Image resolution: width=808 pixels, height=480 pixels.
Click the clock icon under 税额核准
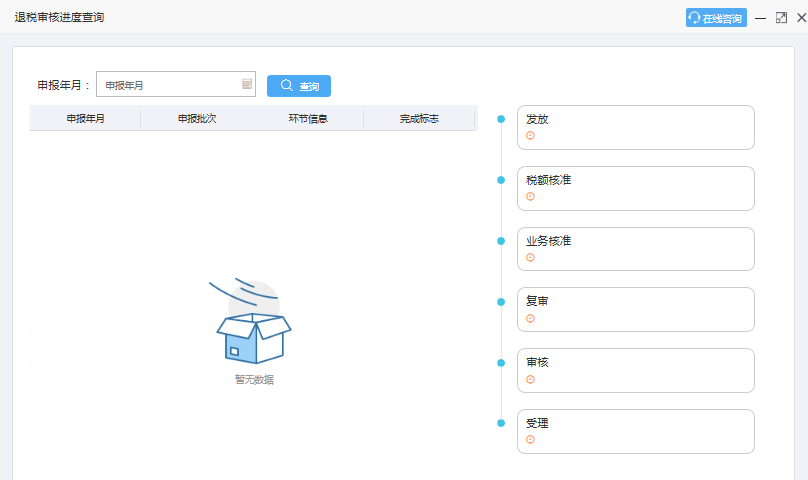pyautogui.click(x=530, y=196)
